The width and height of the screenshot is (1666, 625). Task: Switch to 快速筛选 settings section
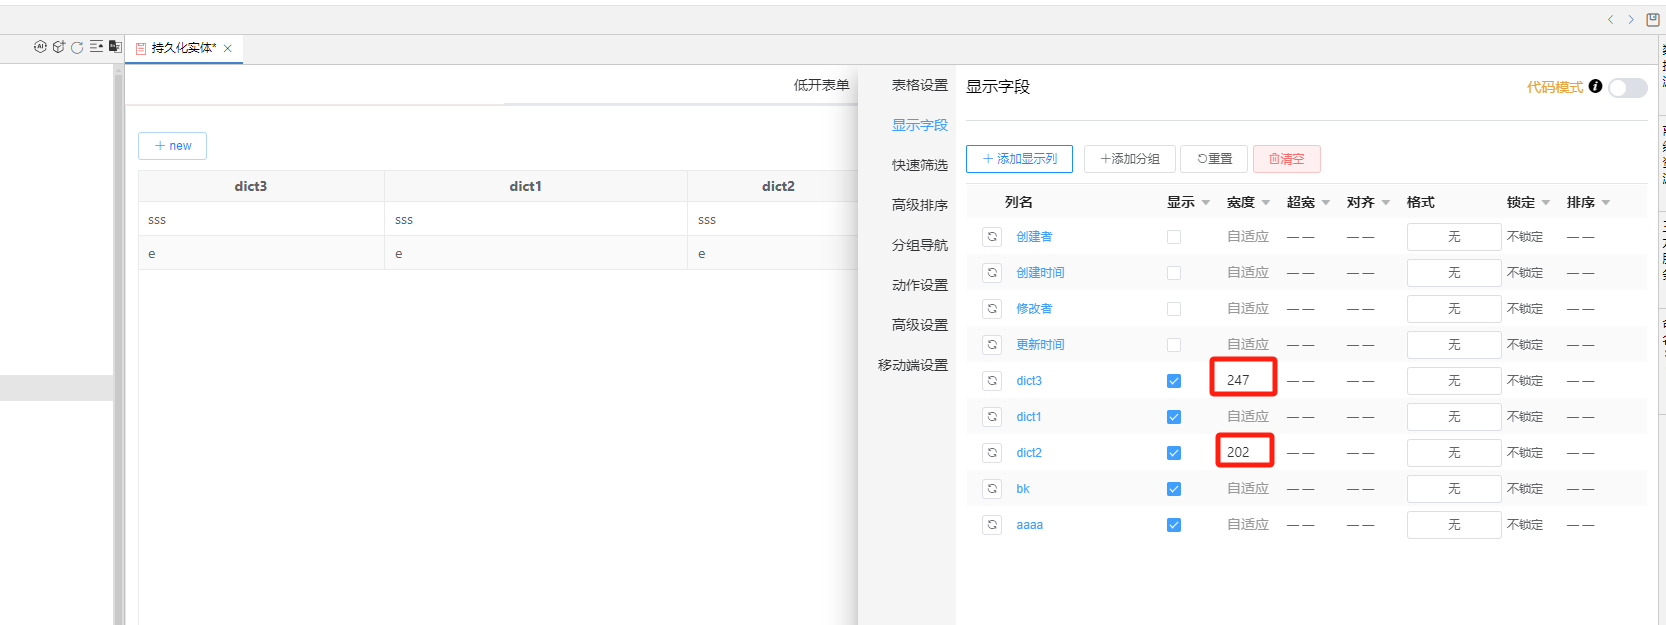pos(919,165)
